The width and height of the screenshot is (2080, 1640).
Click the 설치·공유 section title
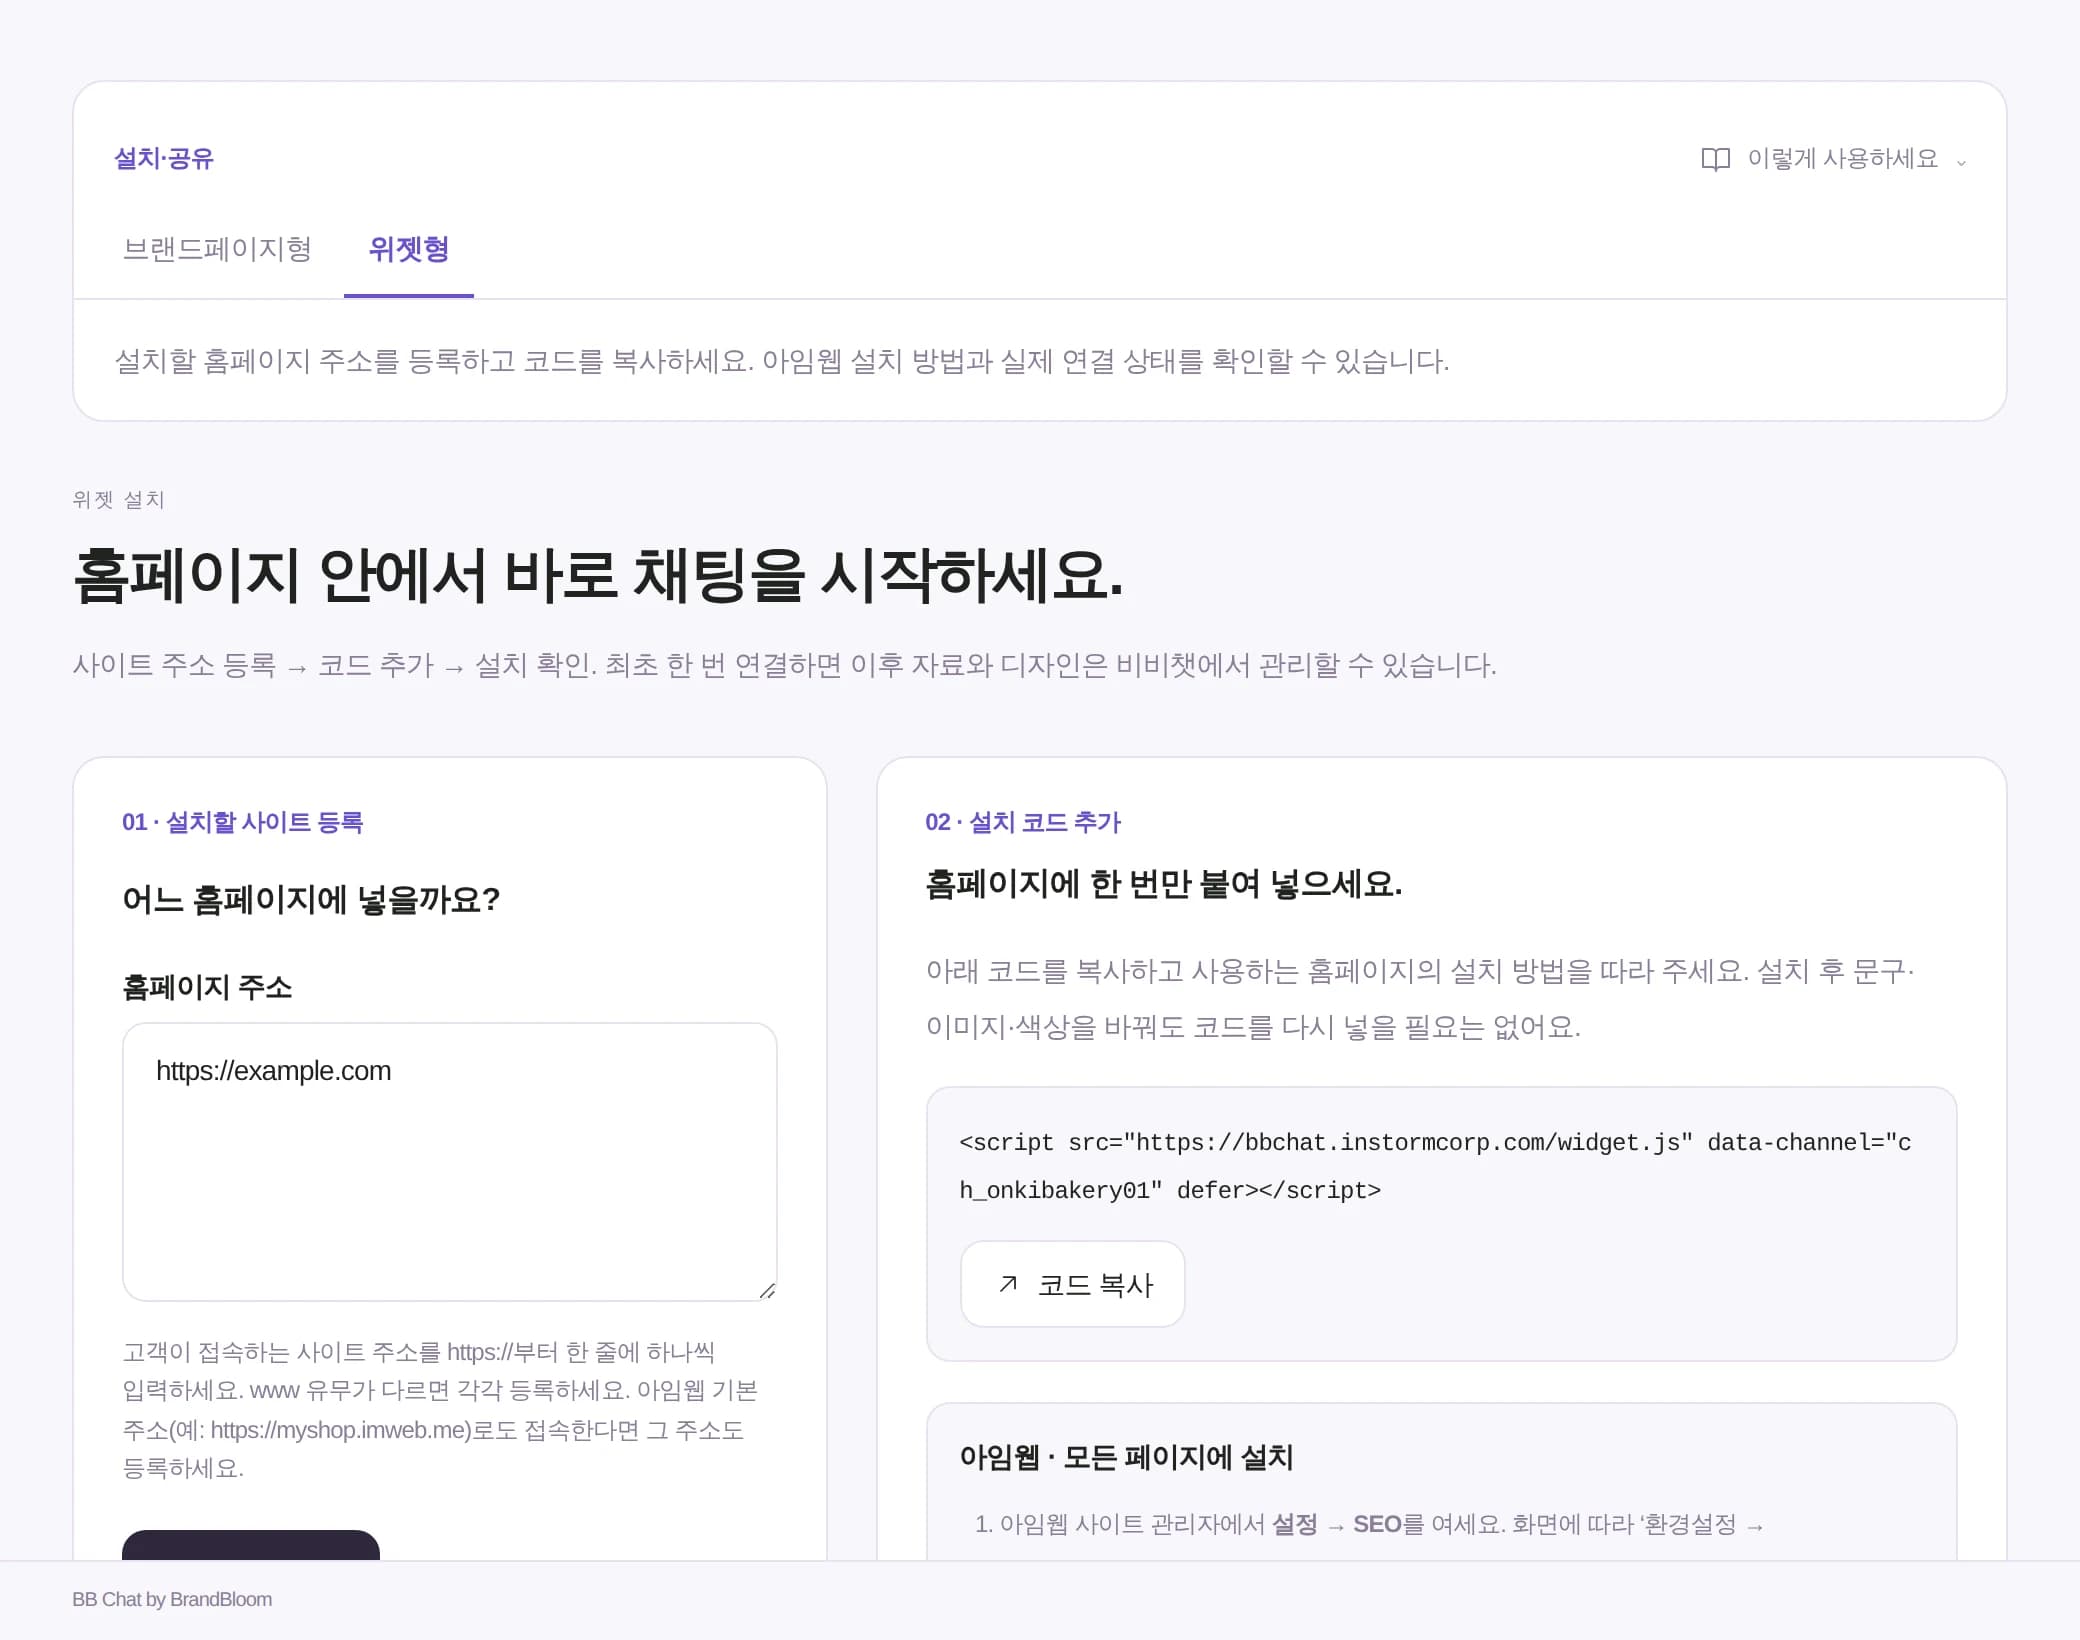tap(164, 159)
